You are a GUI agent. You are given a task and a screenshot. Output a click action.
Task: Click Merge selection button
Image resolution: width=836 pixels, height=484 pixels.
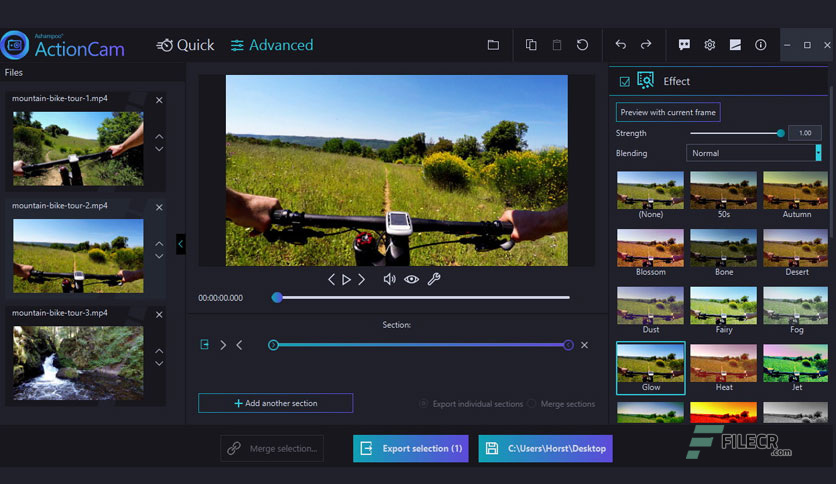coord(272,448)
